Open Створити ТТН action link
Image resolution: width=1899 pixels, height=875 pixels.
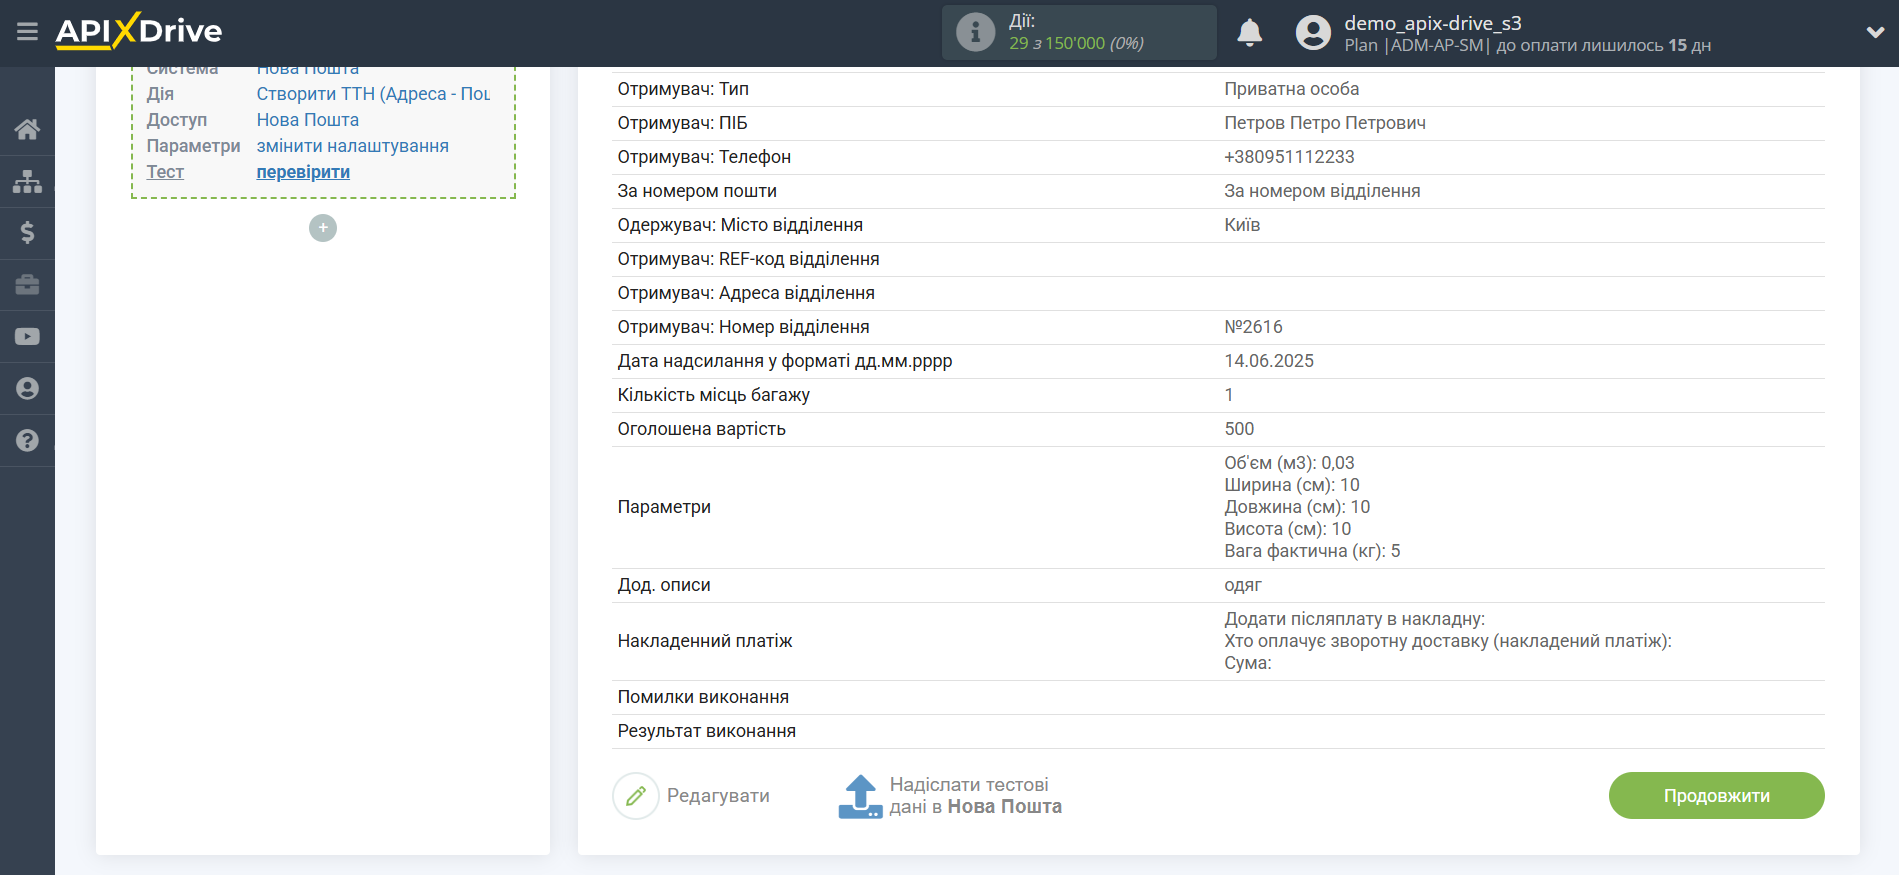pos(373,94)
